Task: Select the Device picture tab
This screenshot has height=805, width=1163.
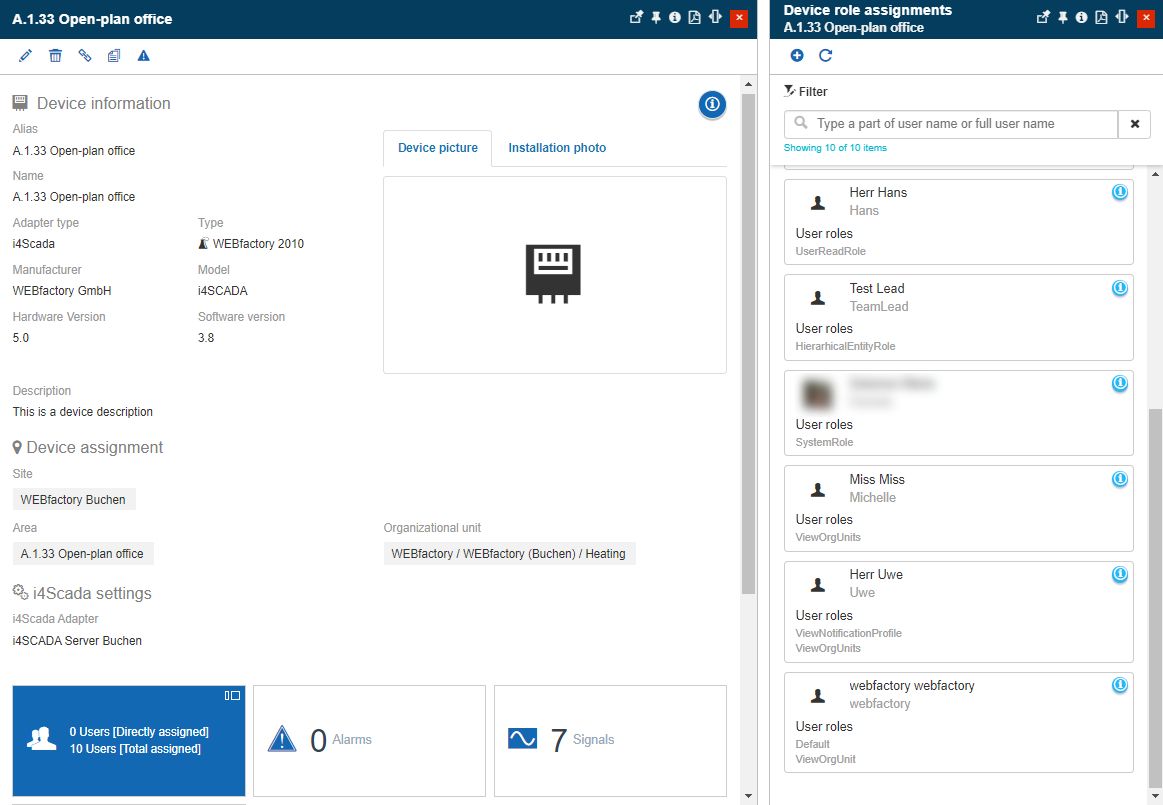Action: 437,148
